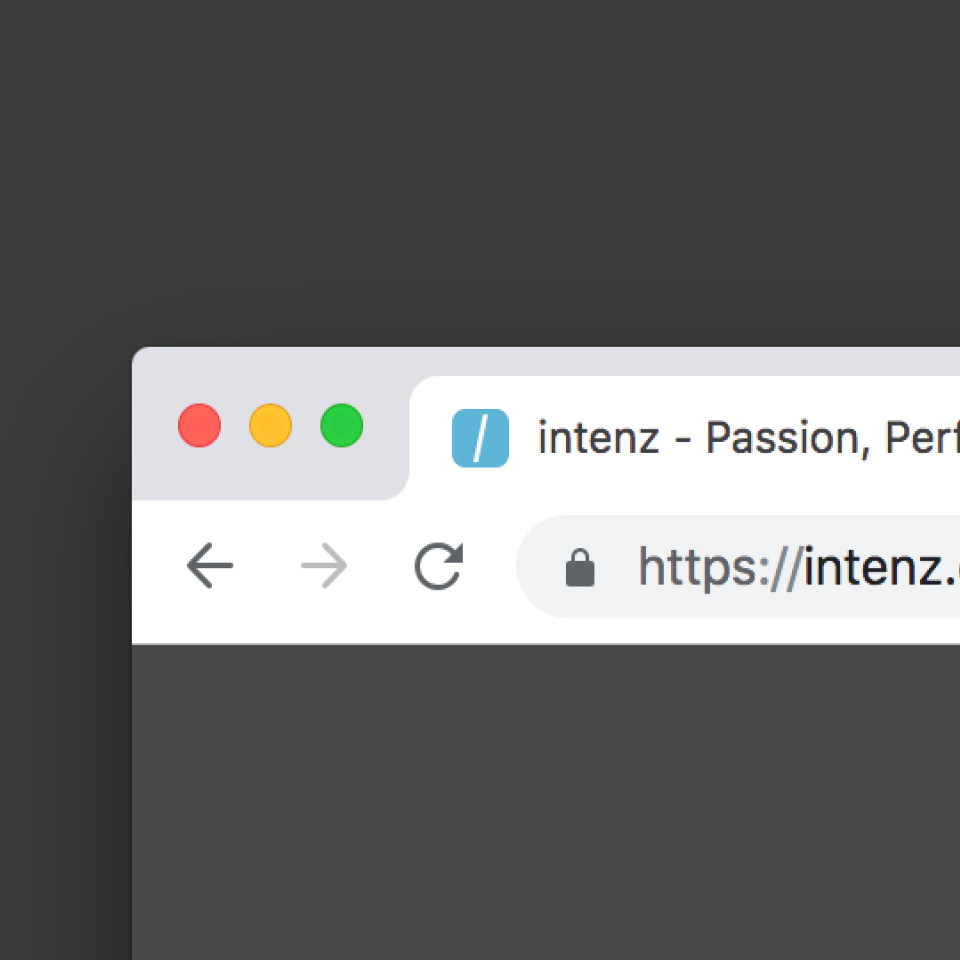Click the word intenz in the tab title
This screenshot has width=960, height=960.
tap(598, 438)
